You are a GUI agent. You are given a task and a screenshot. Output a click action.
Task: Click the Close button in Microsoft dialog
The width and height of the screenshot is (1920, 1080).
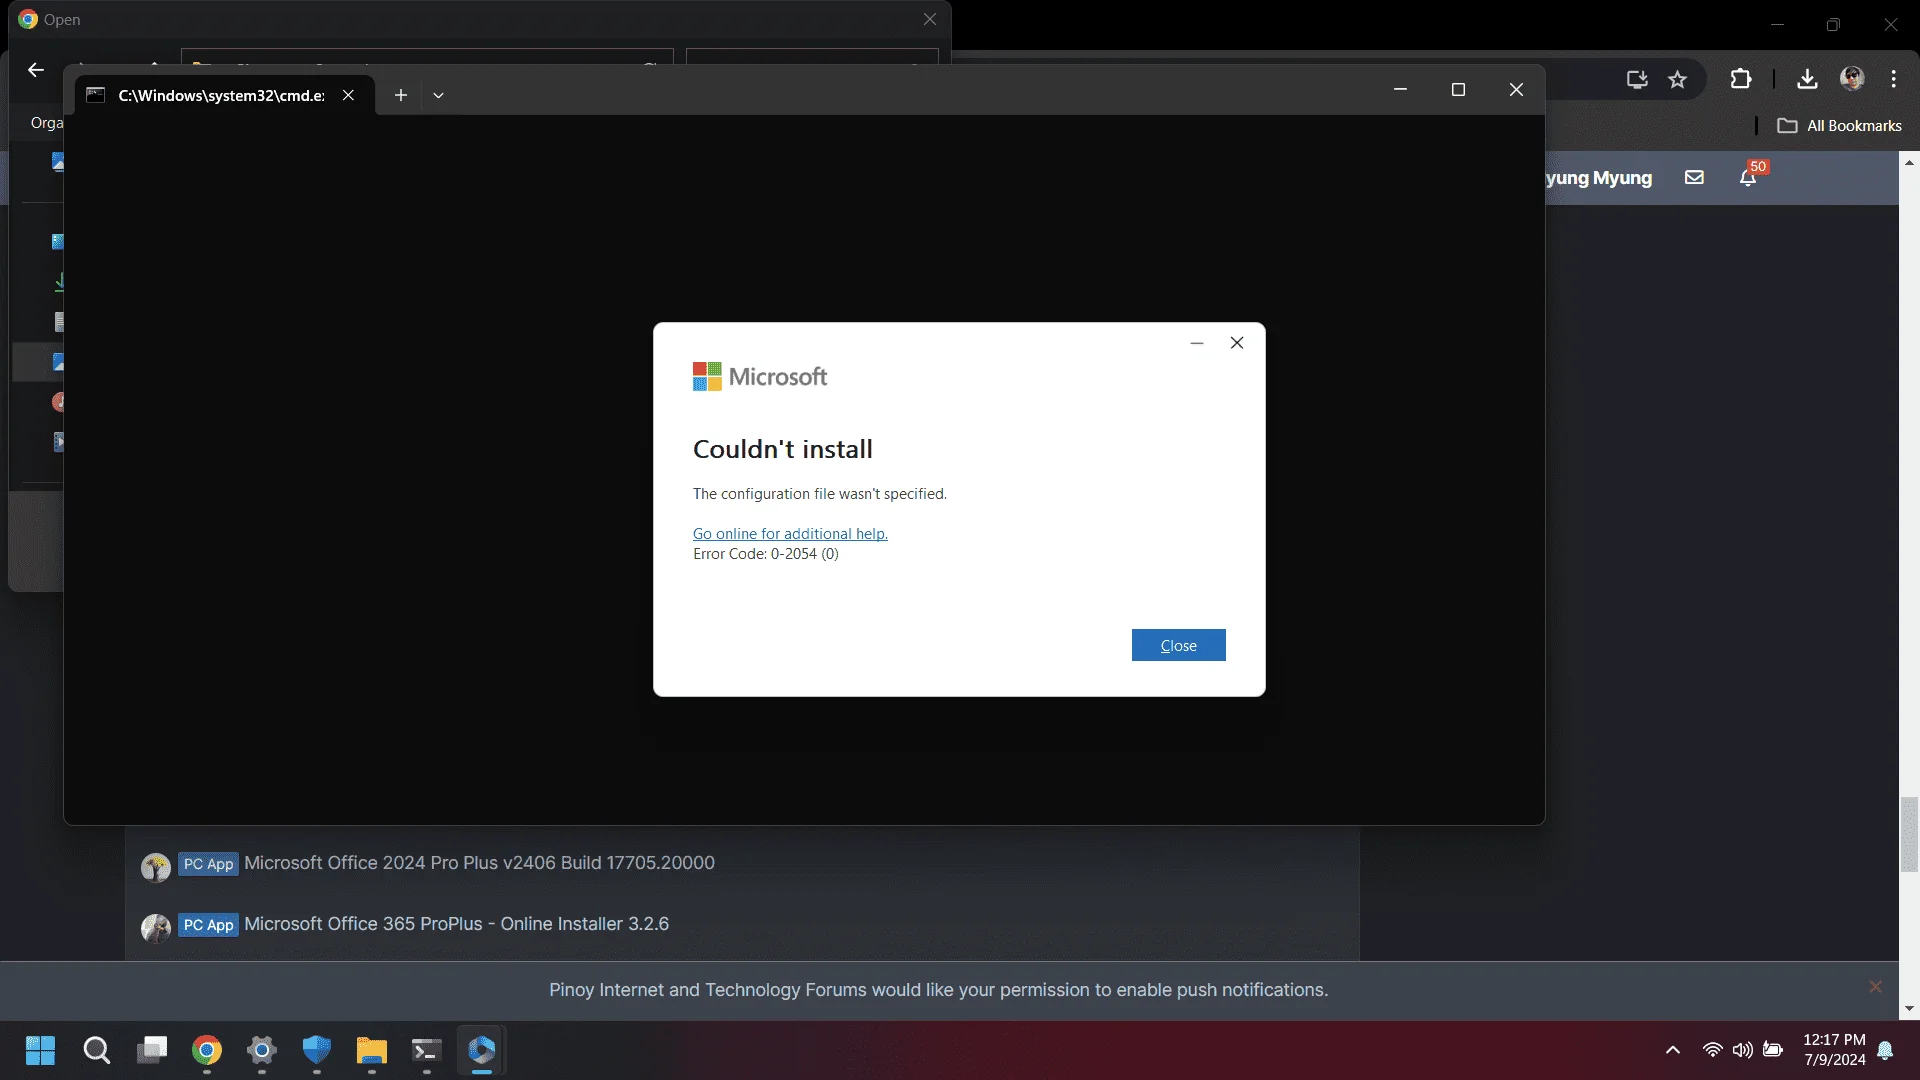tap(1178, 645)
